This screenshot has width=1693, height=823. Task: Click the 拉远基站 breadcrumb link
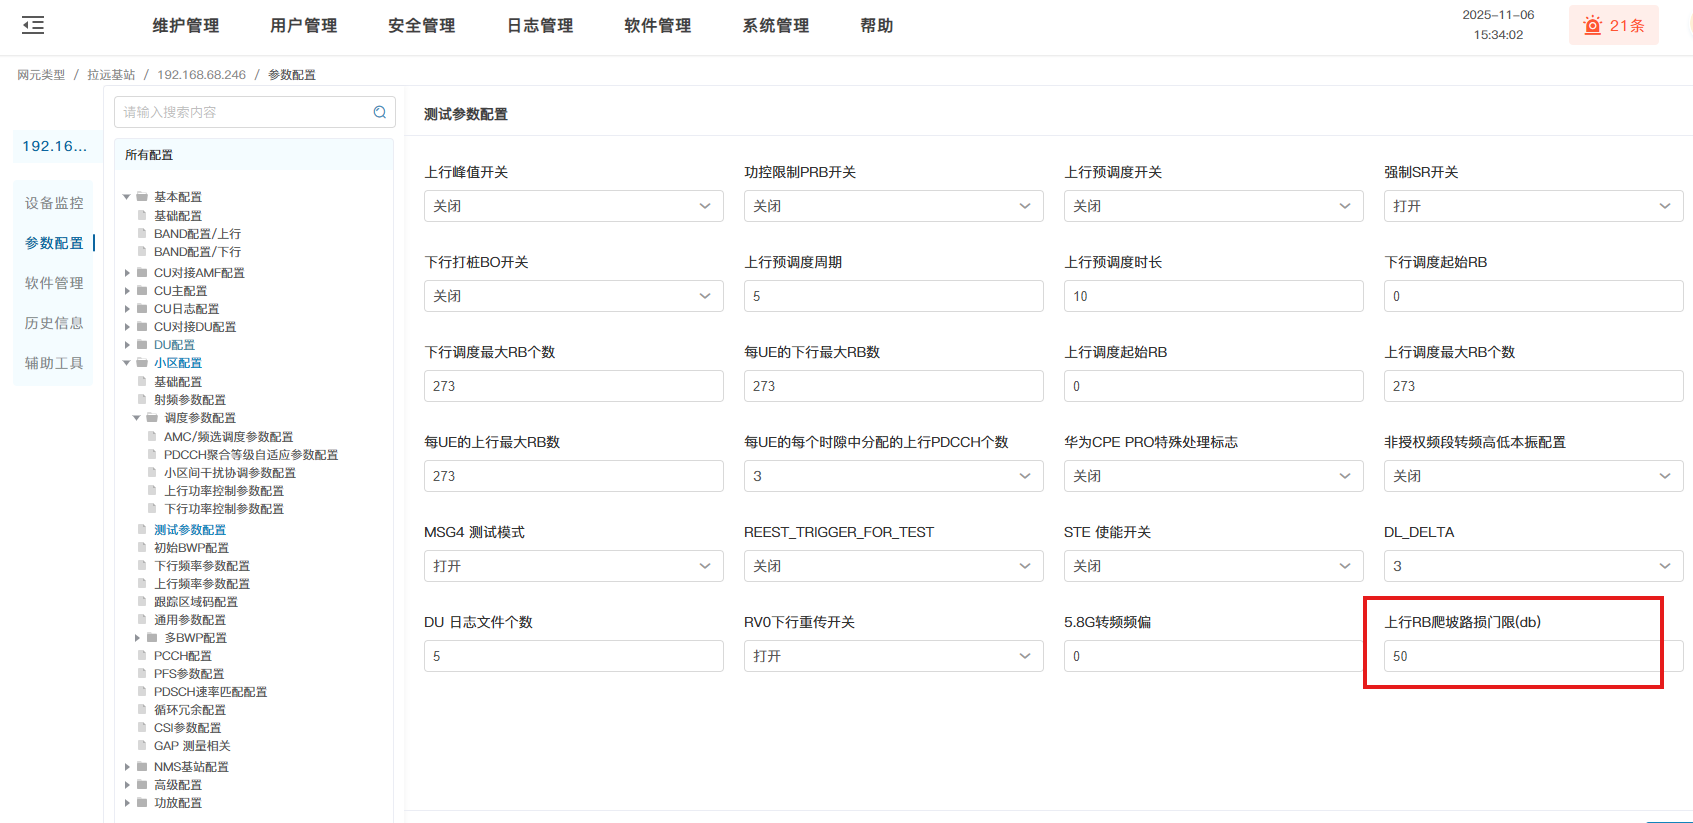tap(111, 75)
